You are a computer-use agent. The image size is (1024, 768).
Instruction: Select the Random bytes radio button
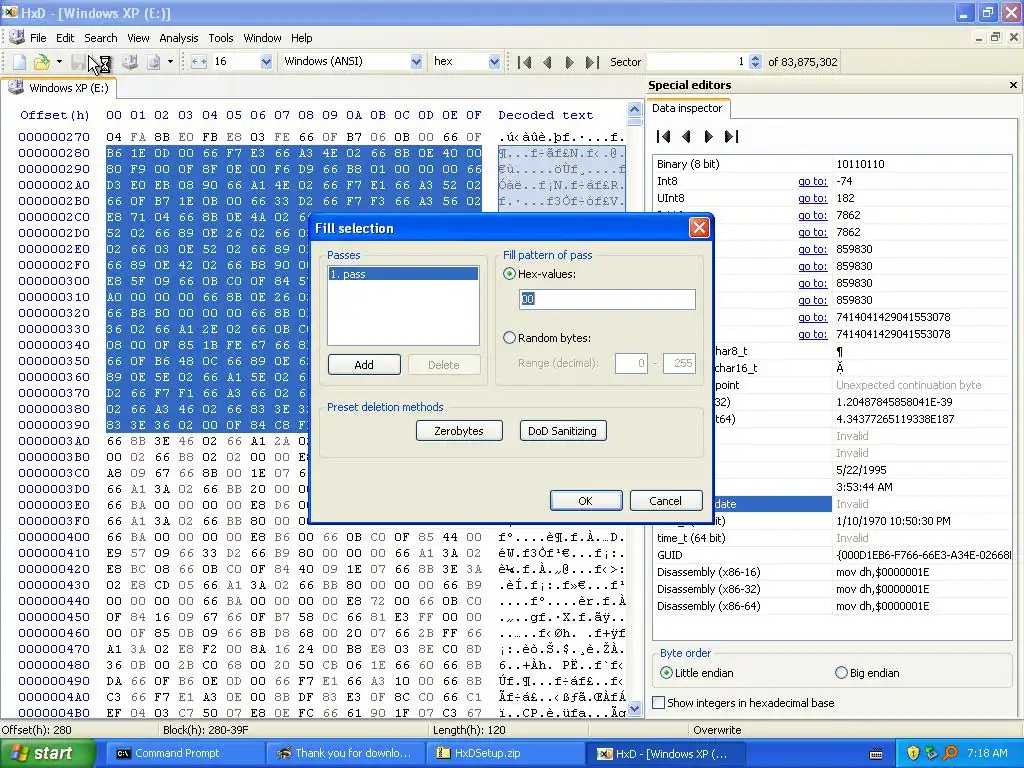(509, 338)
